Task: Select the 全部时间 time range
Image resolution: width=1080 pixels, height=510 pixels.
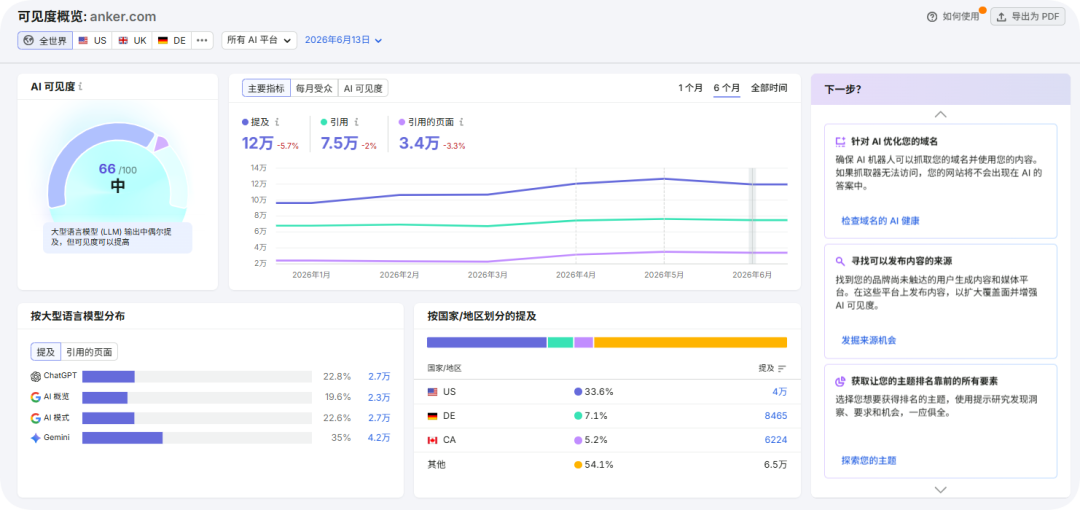Action: 769,88
